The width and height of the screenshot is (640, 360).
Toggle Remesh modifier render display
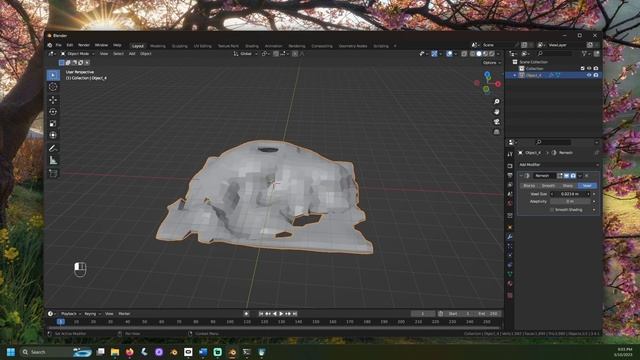point(573,176)
